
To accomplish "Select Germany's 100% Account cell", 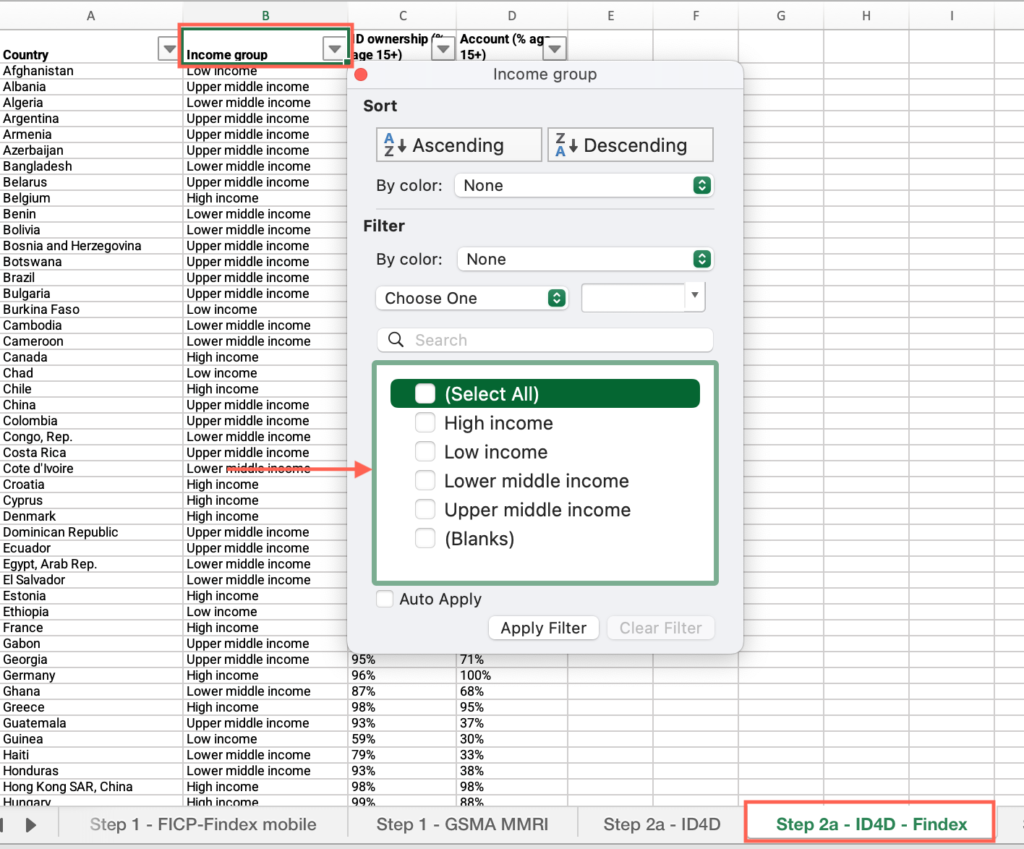I will click(512, 675).
